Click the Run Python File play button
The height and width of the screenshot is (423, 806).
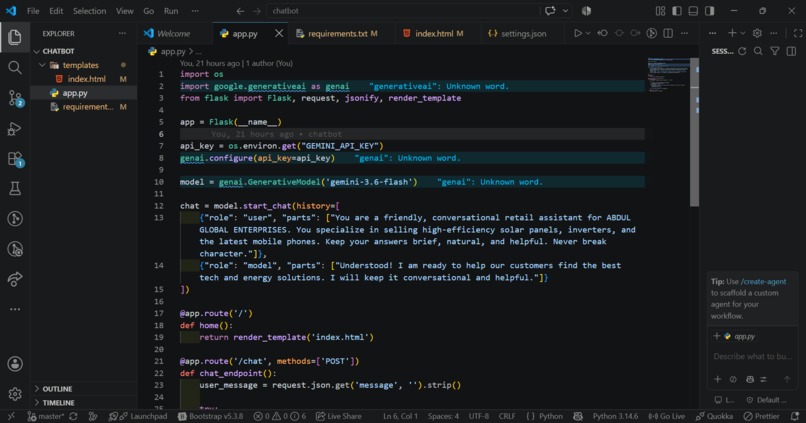coord(577,33)
